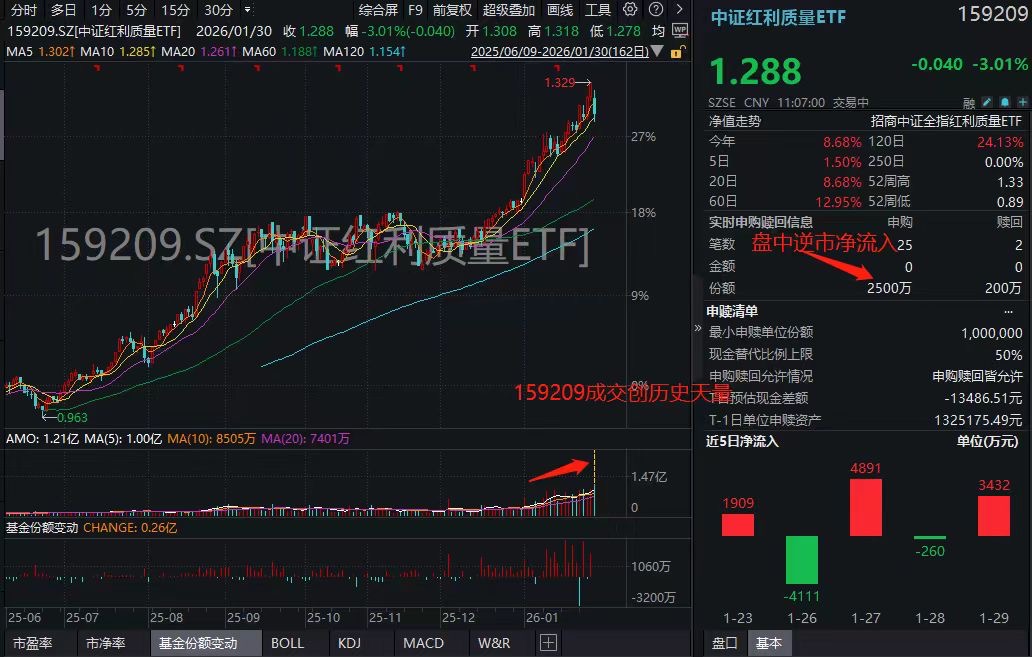Screen dimensions: 1032x657
Task: Click the pencil edit icon in quote panel
Action: 988,100
